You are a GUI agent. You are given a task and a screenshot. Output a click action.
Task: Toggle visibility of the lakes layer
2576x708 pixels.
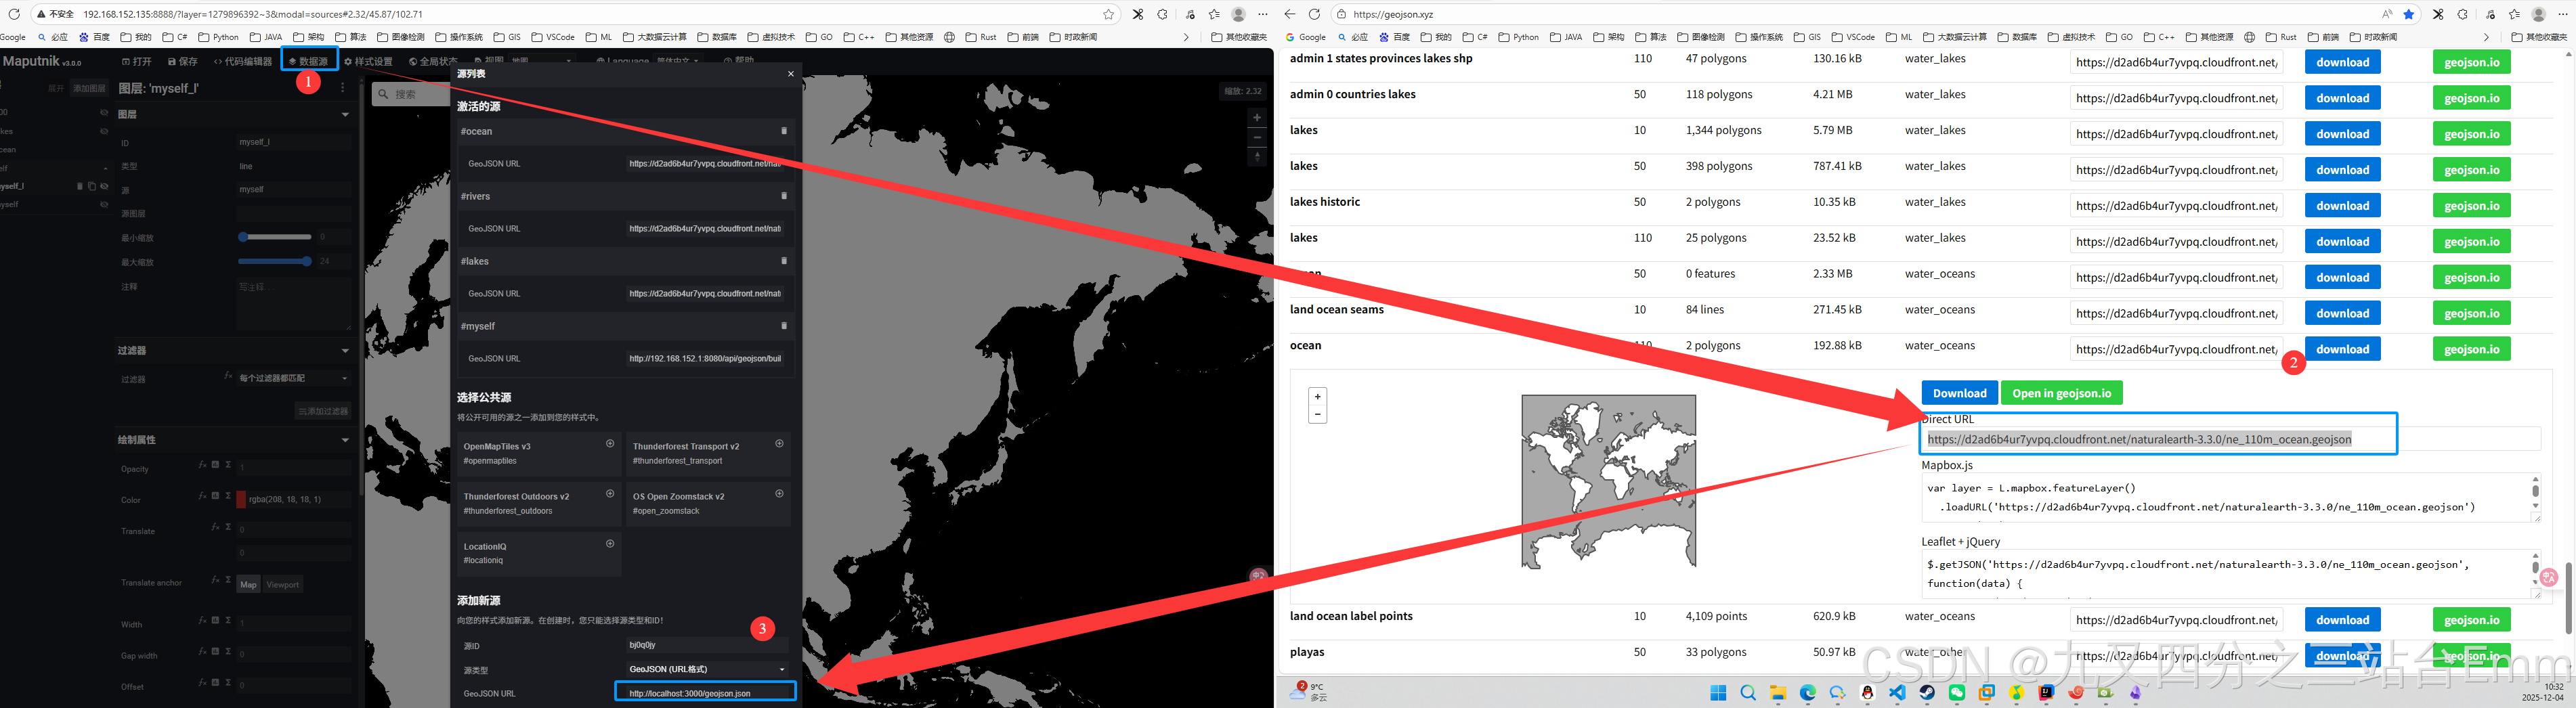(104, 131)
